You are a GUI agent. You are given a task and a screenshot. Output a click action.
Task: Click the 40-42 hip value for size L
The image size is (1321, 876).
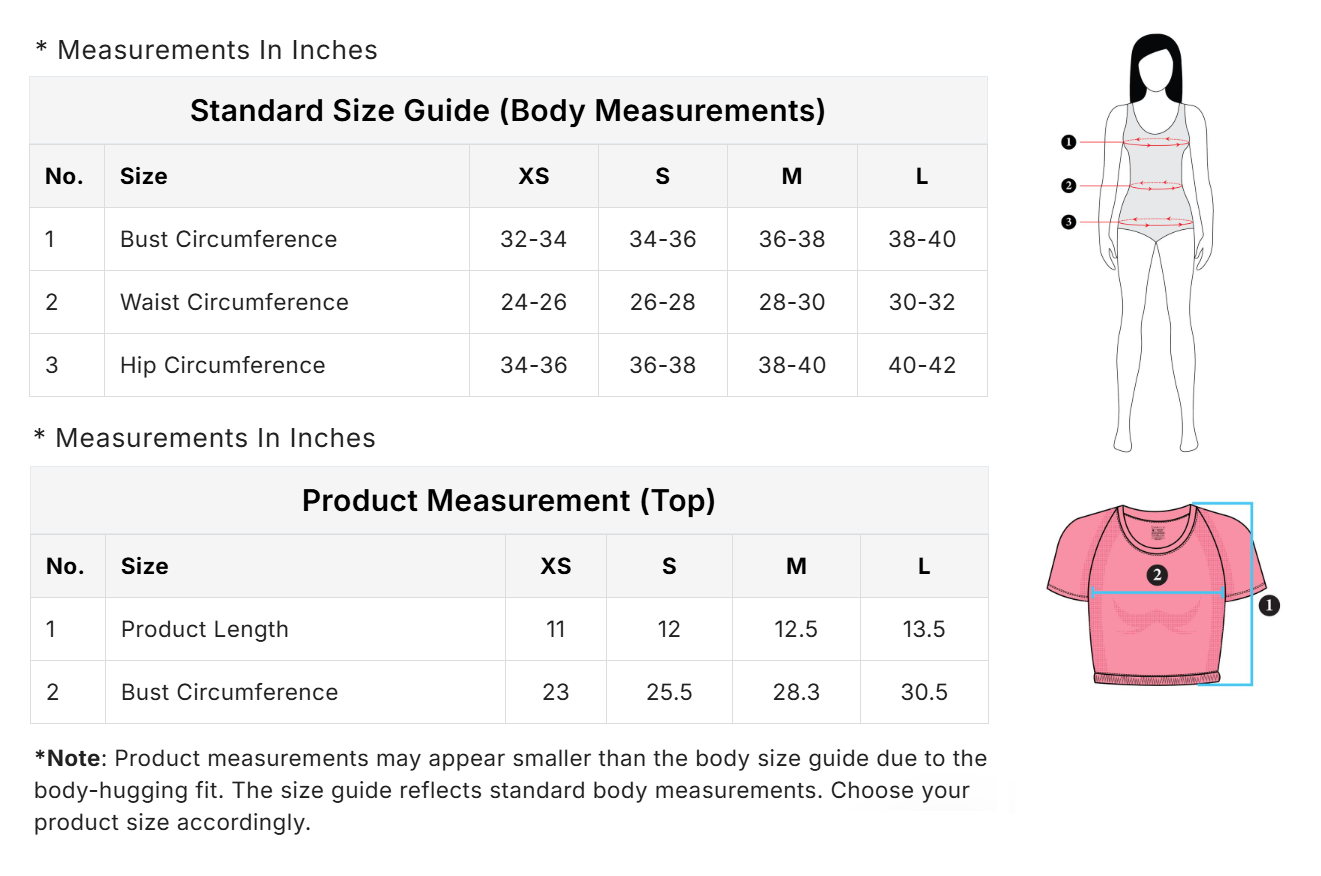[922, 365]
